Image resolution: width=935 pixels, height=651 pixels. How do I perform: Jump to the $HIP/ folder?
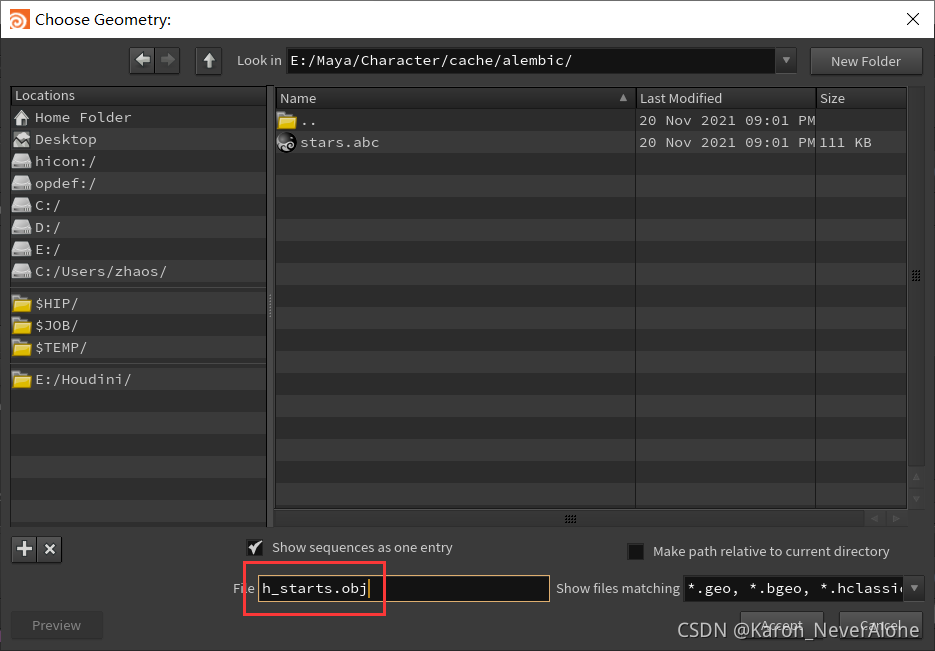tap(138, 303)
